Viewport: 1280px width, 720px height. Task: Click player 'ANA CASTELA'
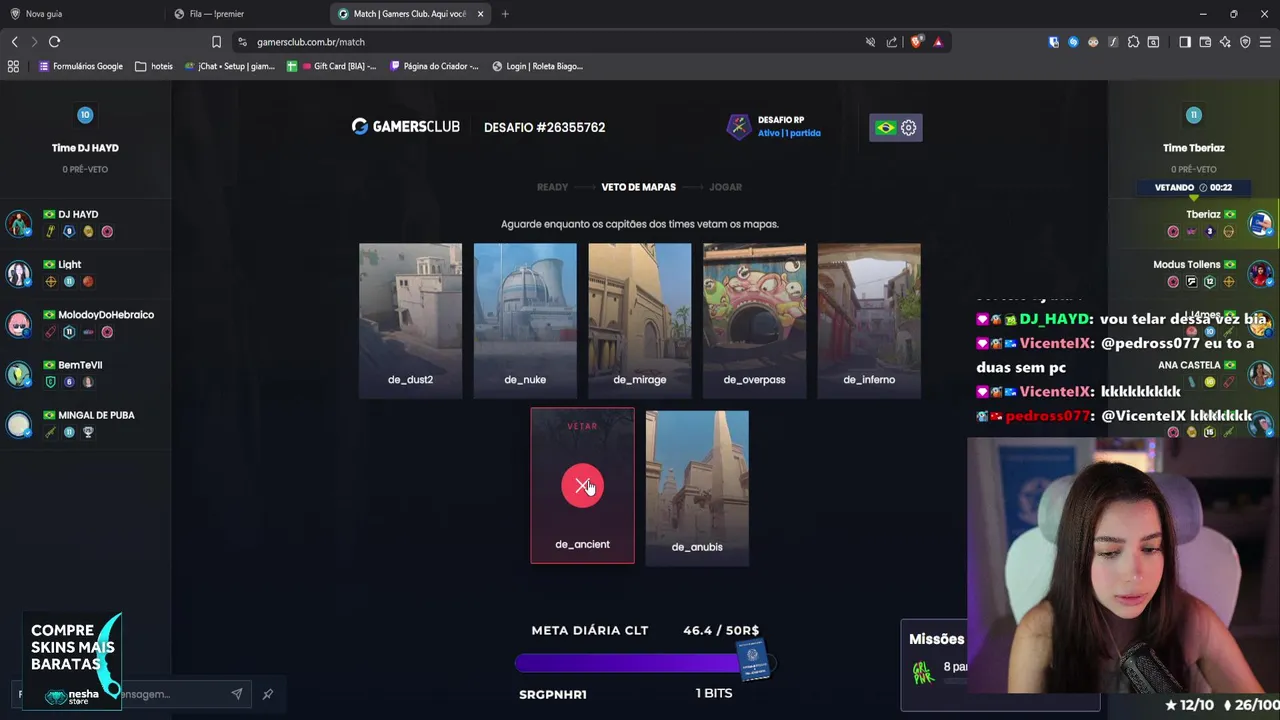(x=1189, y=365)
